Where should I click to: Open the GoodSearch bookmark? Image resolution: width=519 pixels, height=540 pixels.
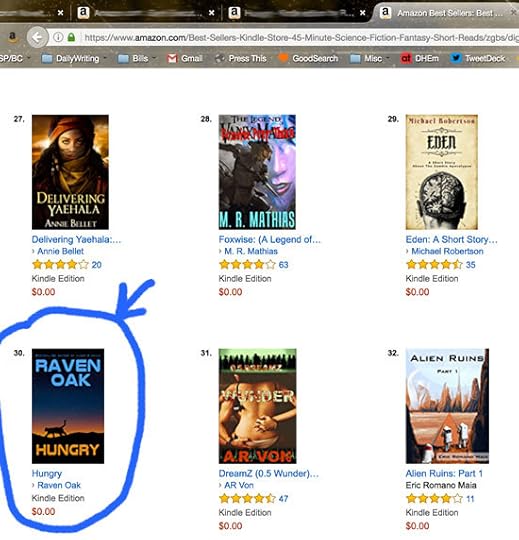(x=308, y=59)
